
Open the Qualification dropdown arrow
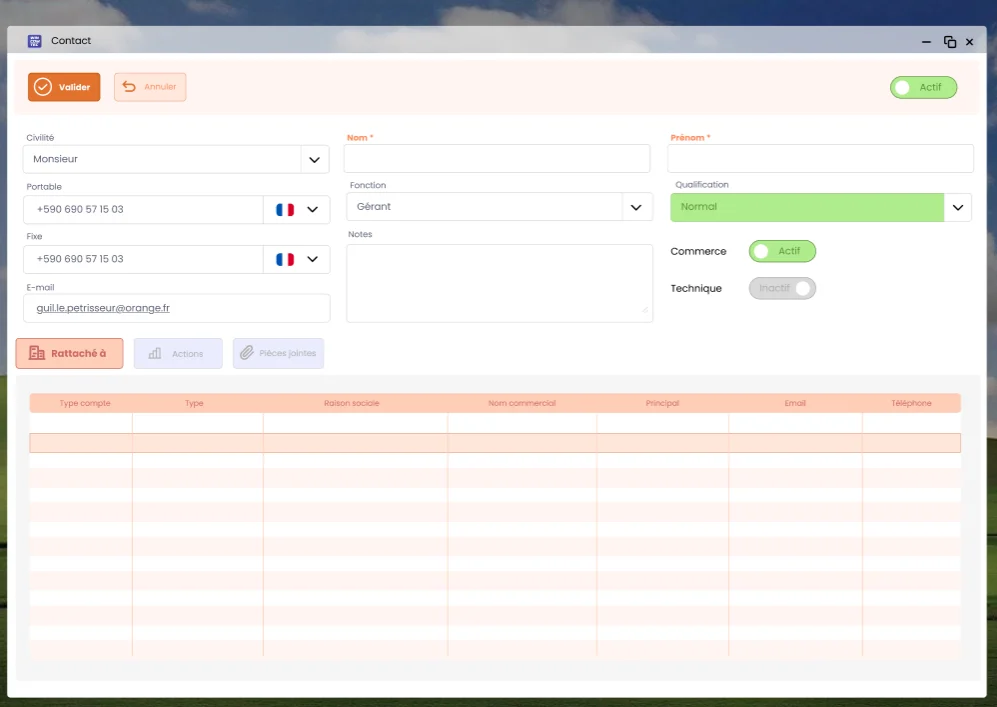point(957,207)
